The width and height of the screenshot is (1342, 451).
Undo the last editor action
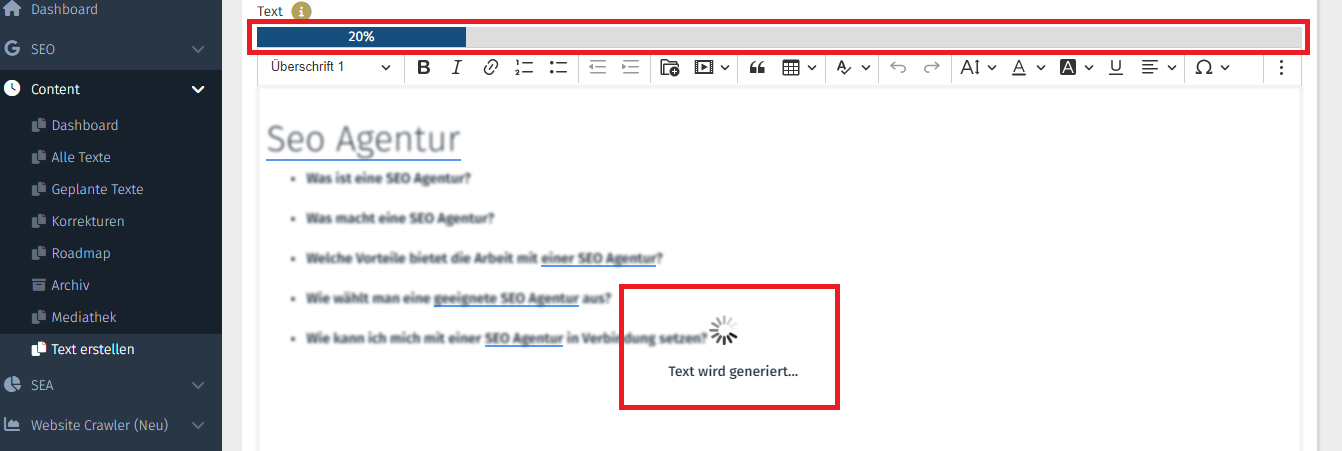tap(898, 67)
